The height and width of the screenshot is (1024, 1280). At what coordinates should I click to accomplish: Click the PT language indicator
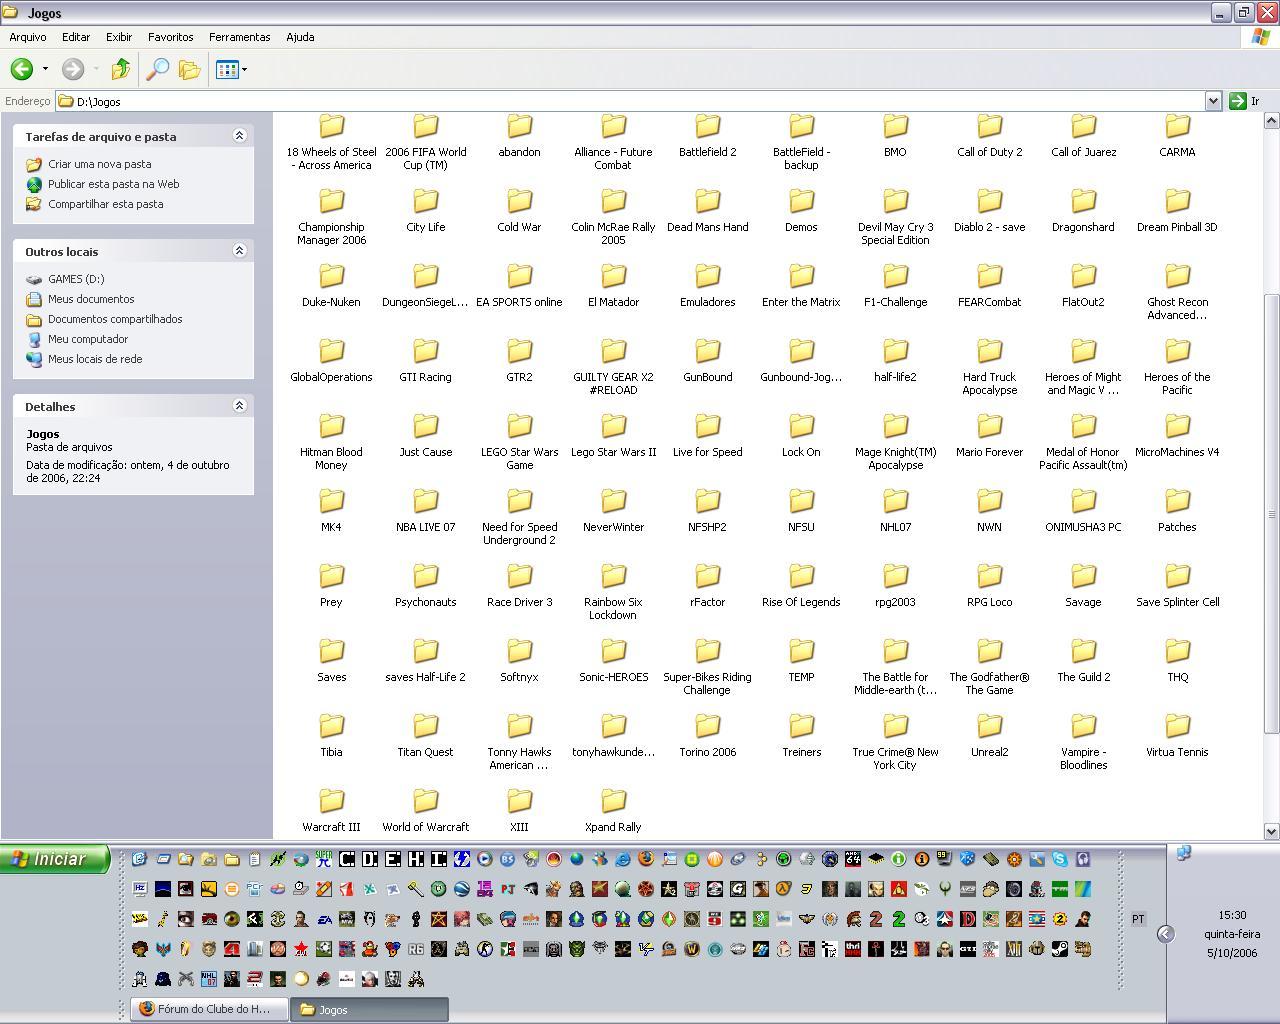coord(1138,919)
